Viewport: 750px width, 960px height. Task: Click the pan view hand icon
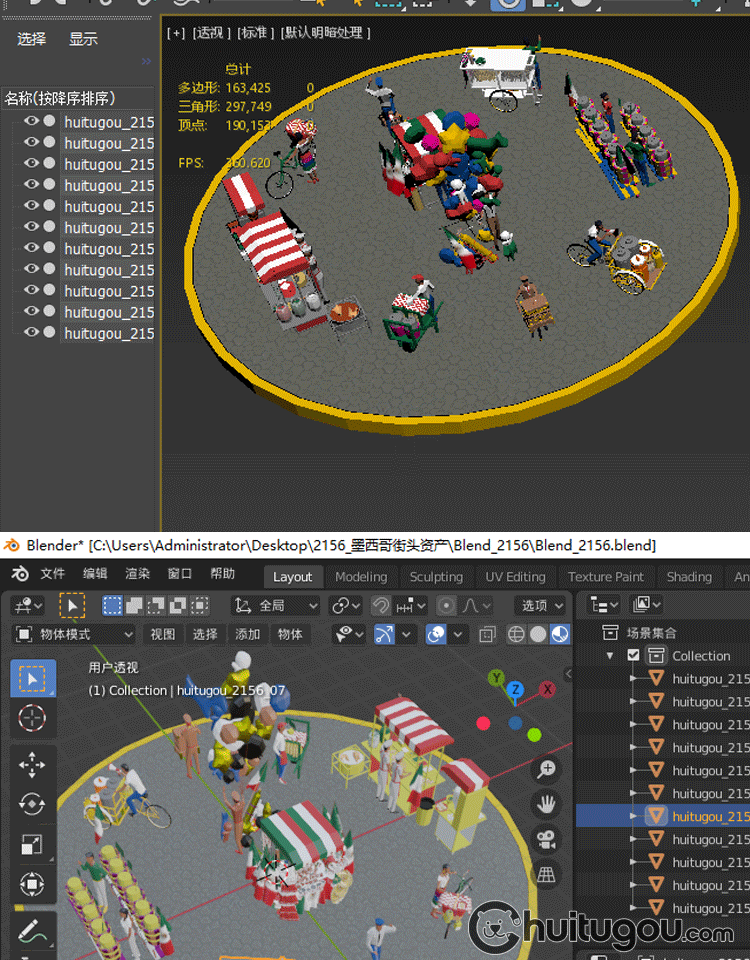[x=546, y=804]
